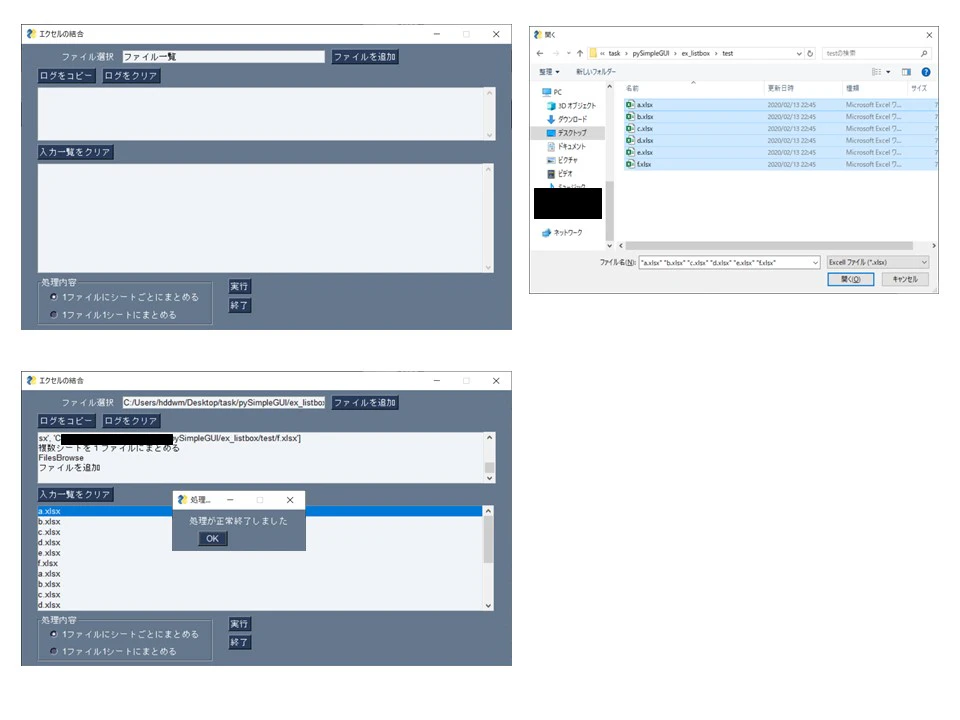Click ログをクリア in the lower エクセルの結合 window

point(131,421)
